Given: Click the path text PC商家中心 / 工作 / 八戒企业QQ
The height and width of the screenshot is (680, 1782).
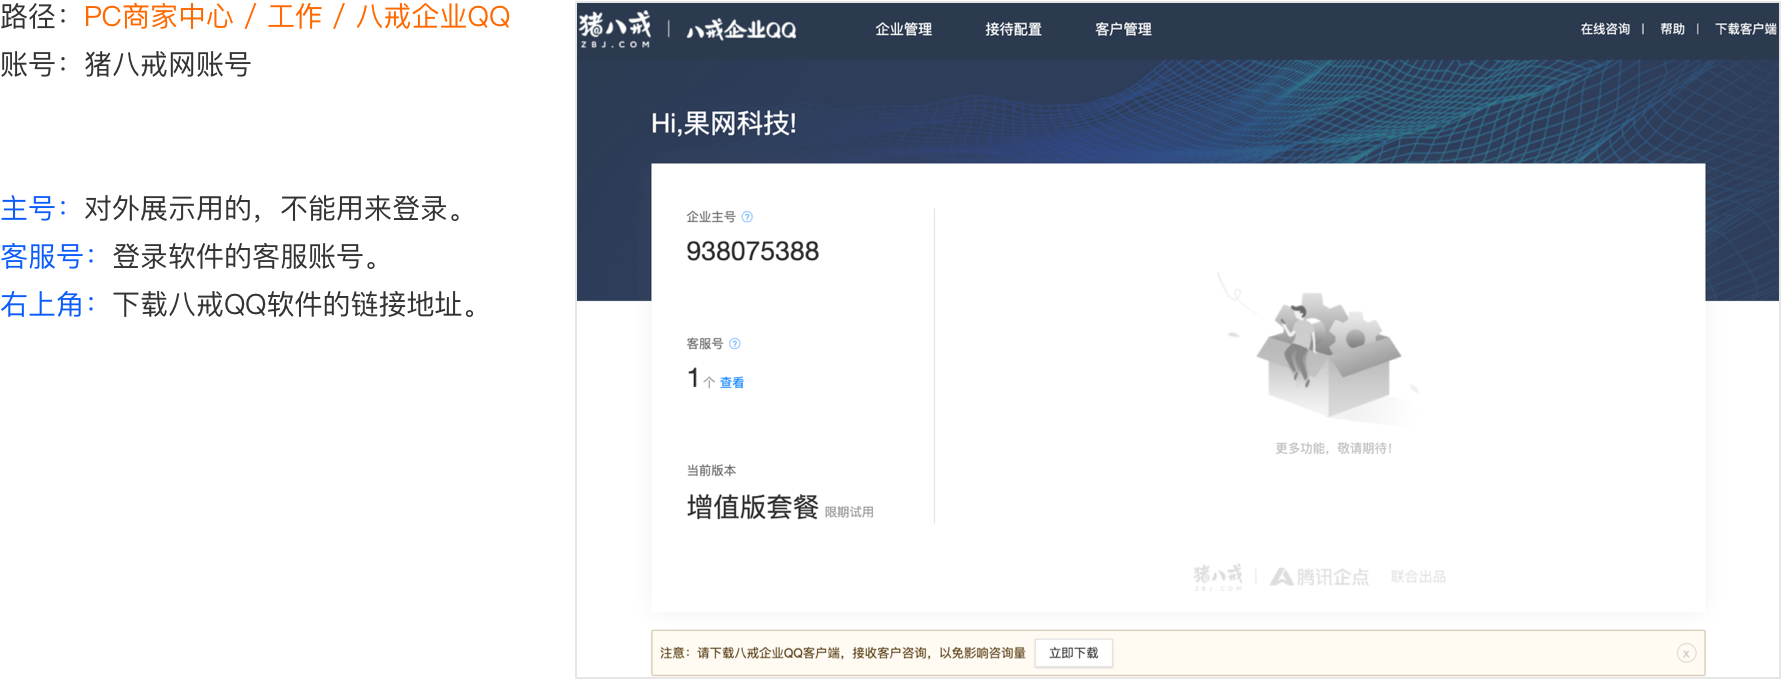Looking at the screenshot, I should pyautogui.click(x=297, y=17).
